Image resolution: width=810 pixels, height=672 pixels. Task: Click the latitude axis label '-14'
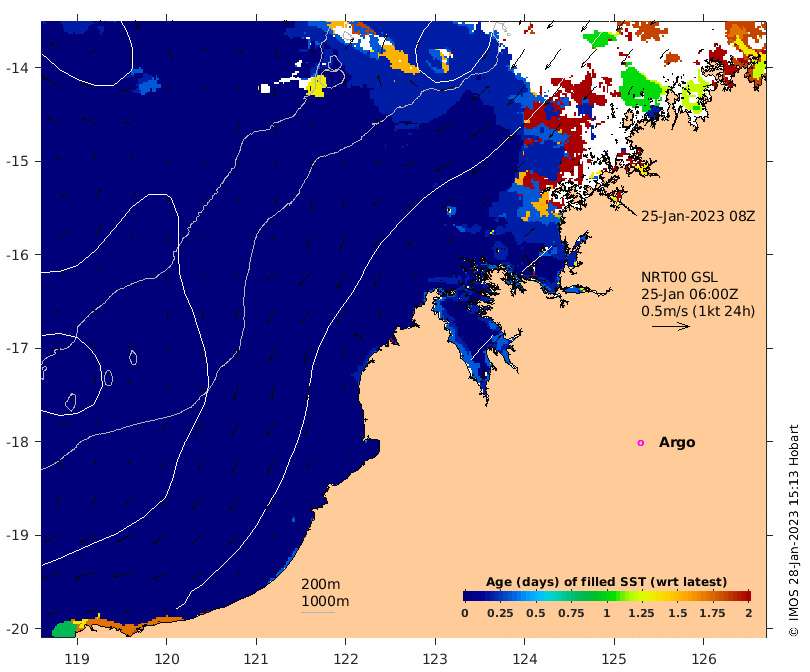(17, 68)
